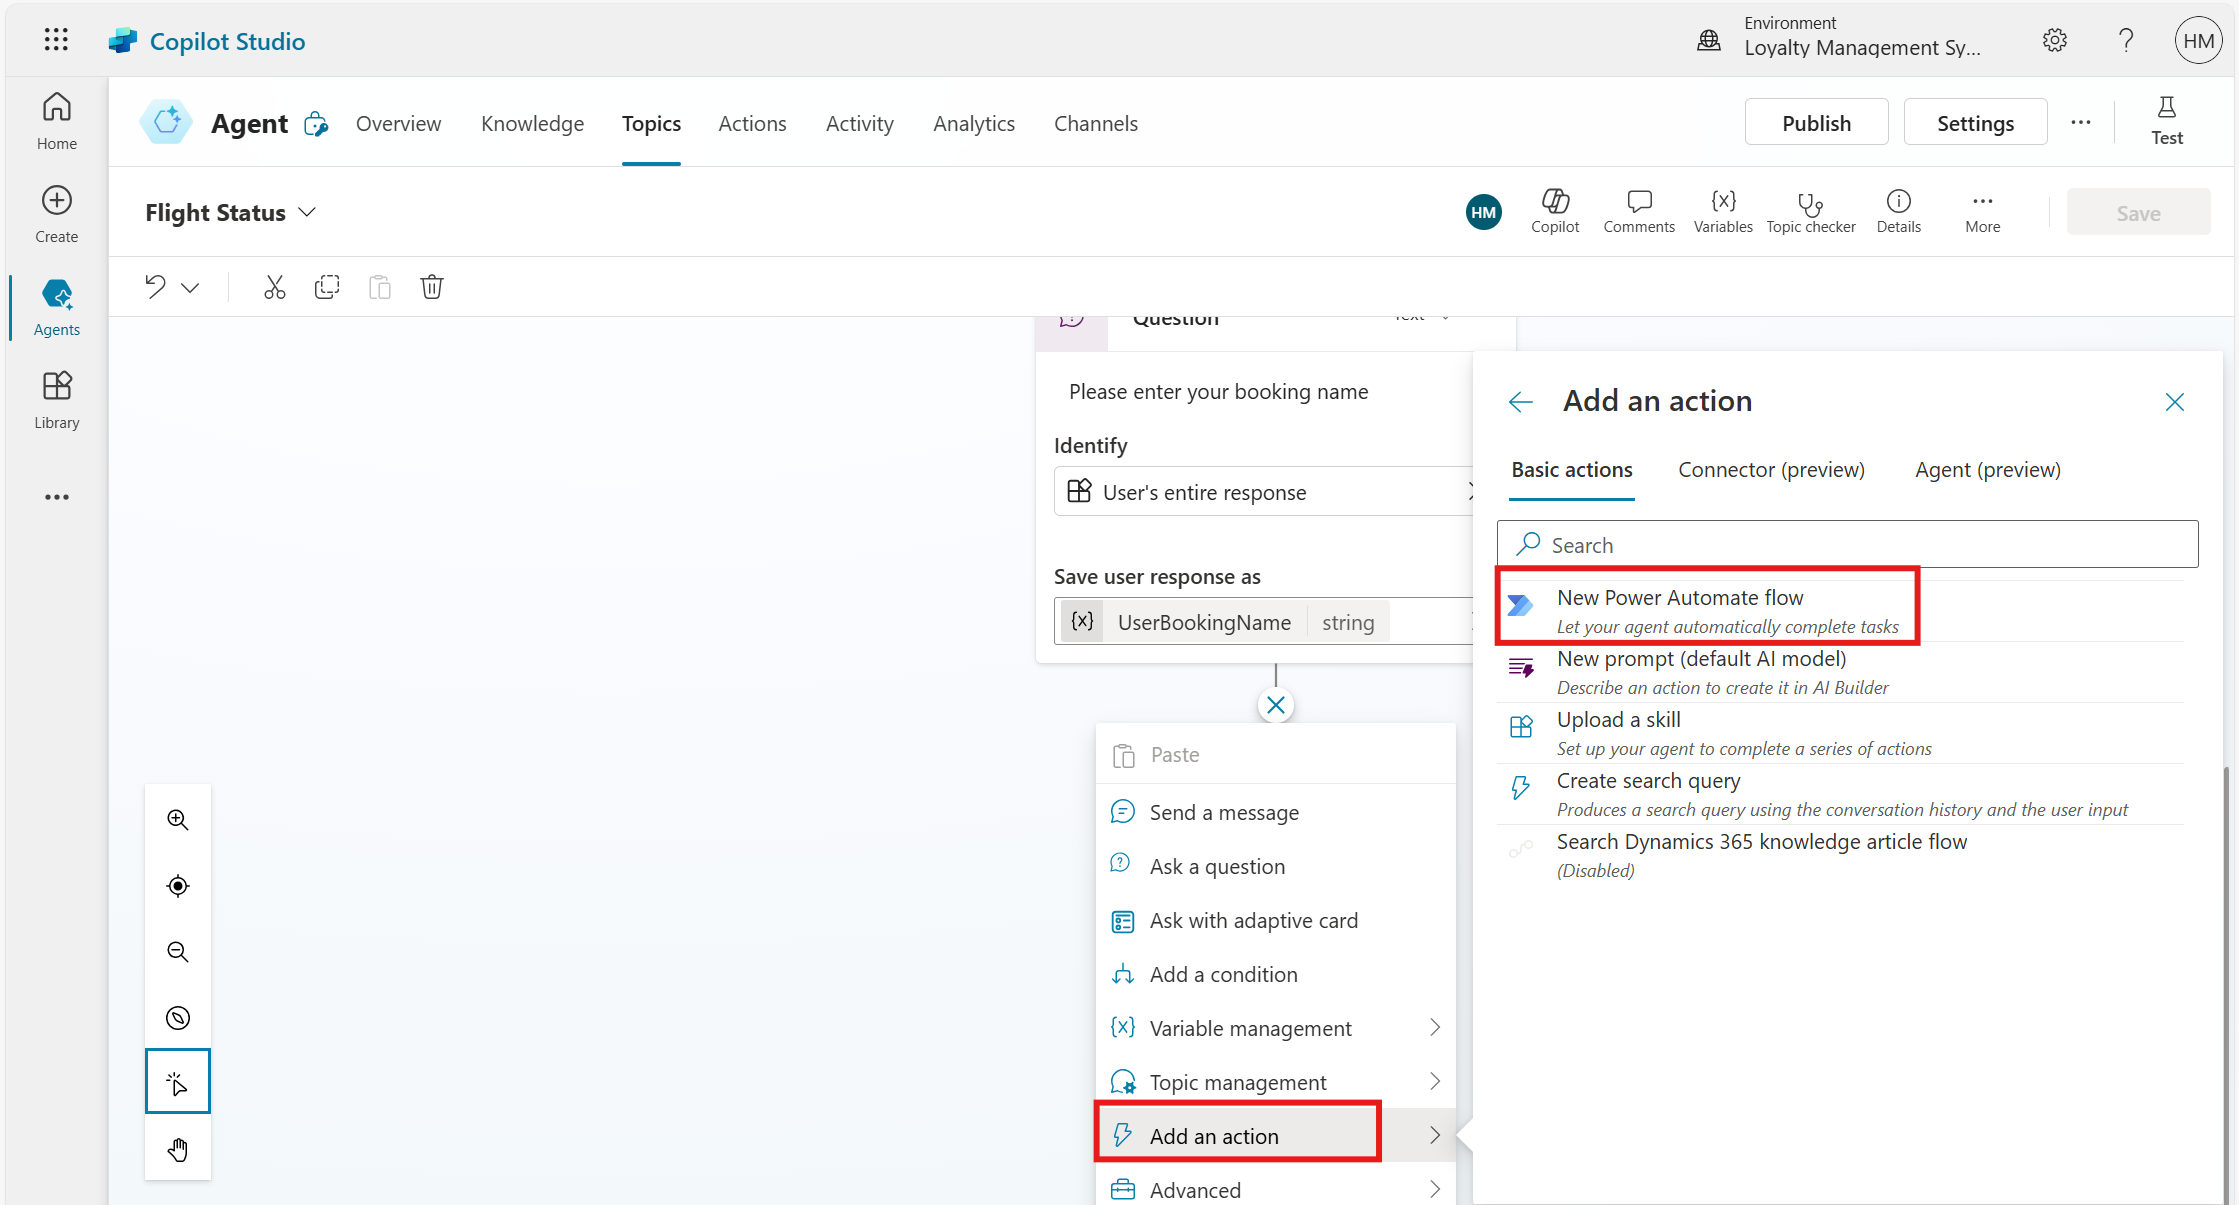Click the reset to center target icon
2239x1205 pixels.
pyautogui.click(x=178, y=886)
